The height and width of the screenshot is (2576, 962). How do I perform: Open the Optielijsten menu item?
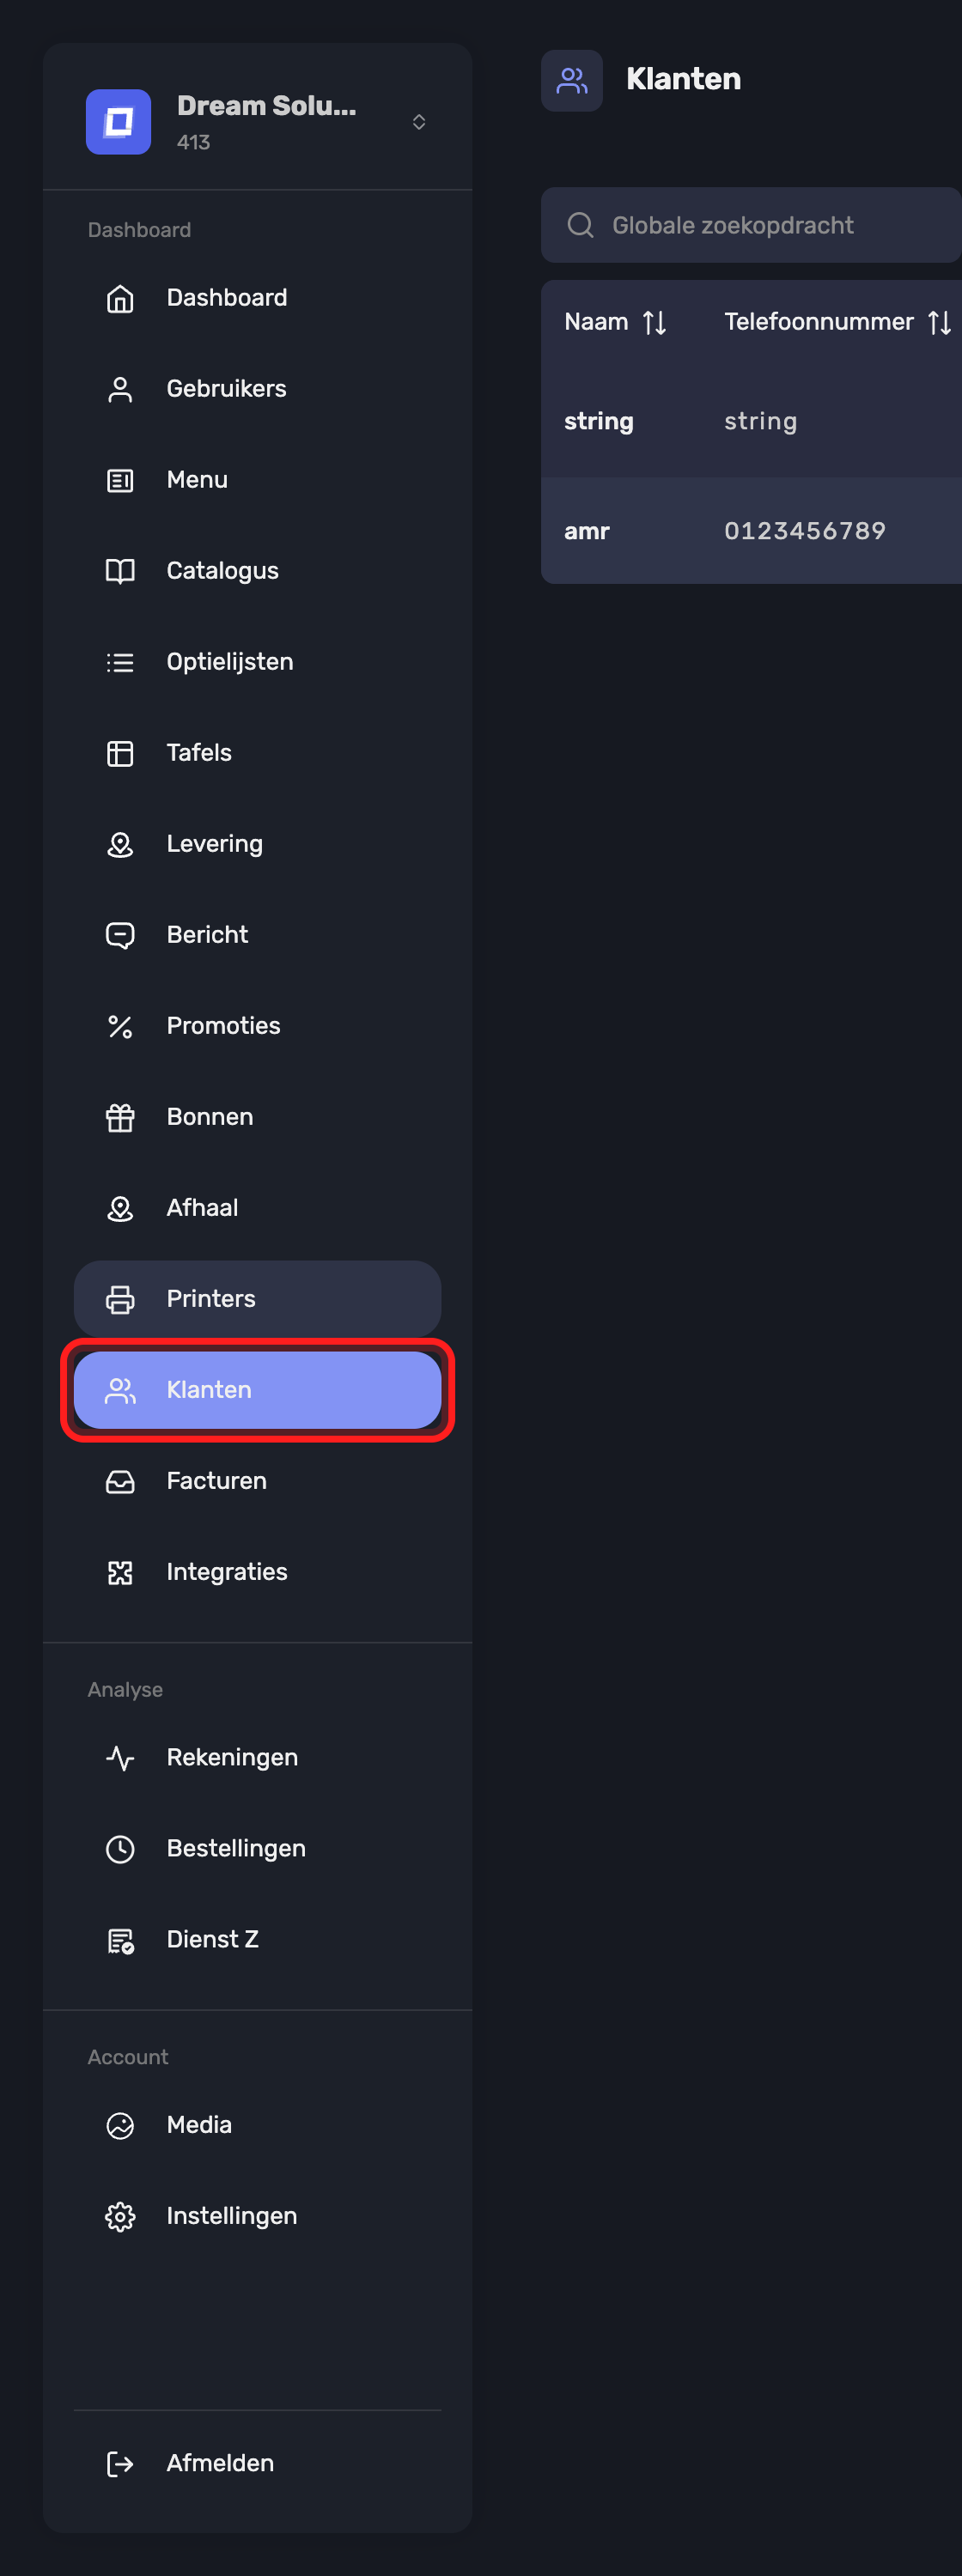(x=258, y=662)
